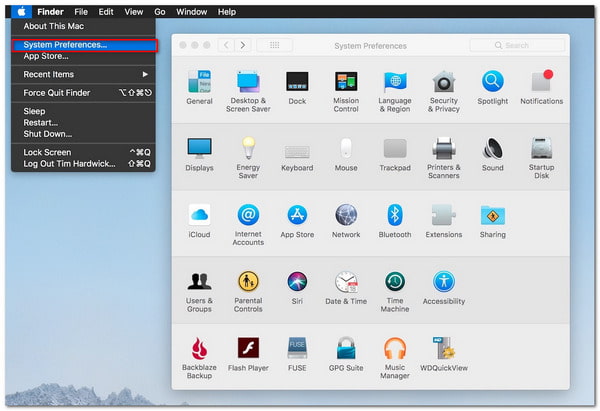Open the Spotlight preferences pane
The image size is (600, 411).
pyautogui.click(x=493, y=87)
